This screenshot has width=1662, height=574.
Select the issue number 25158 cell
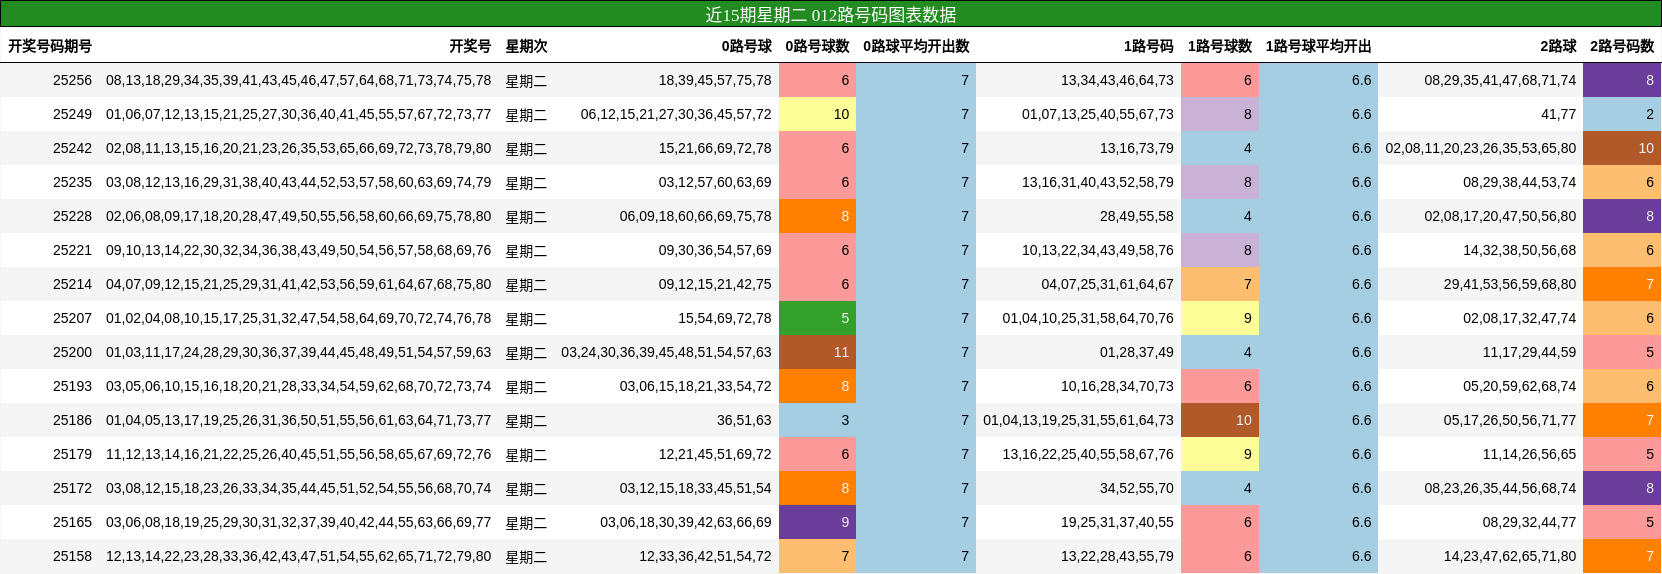[72, 556]
